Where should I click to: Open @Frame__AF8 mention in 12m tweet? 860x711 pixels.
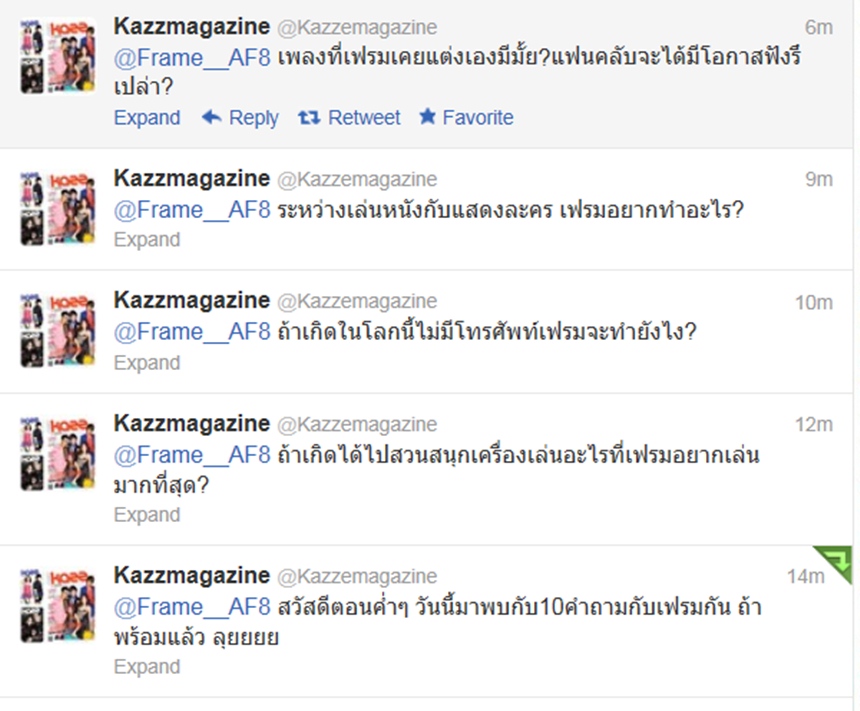192,455
